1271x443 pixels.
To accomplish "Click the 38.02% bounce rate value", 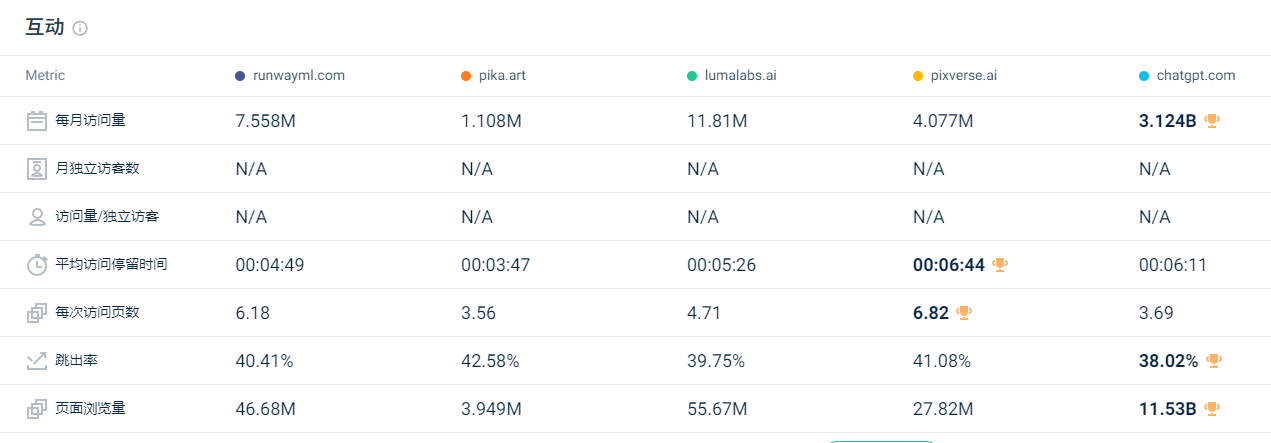I will [1169, 361].
